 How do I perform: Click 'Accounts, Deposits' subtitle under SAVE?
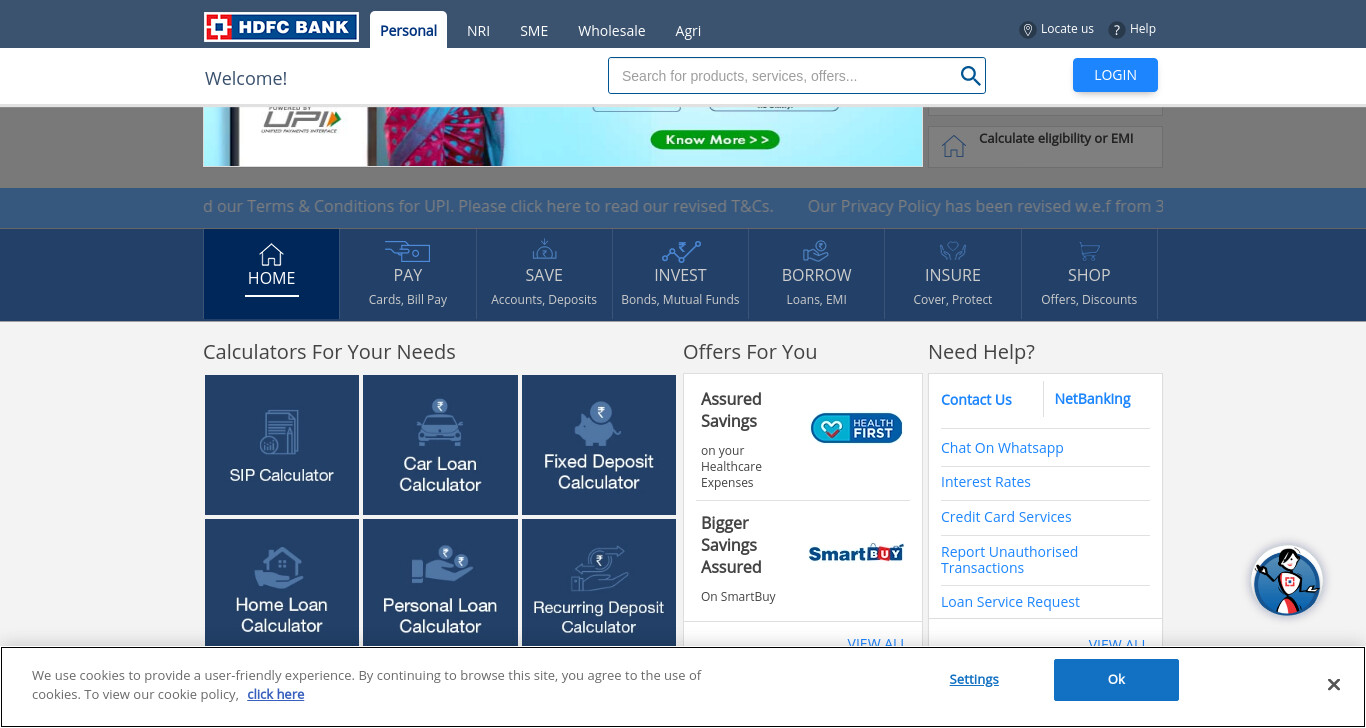[x=544, y=300]
